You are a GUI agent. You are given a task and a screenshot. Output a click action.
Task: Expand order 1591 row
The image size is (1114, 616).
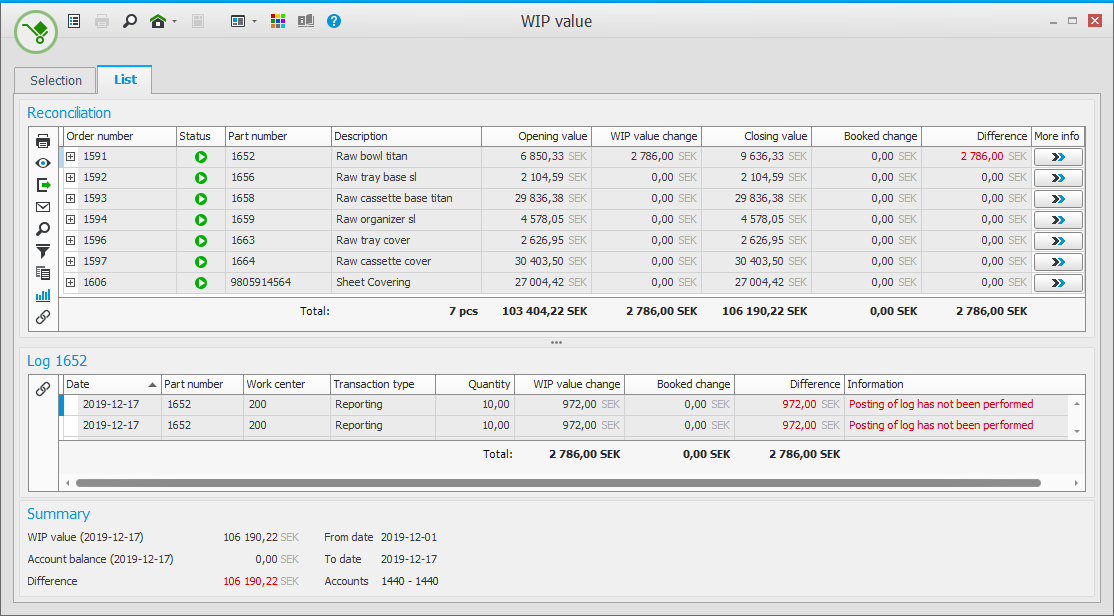pyautogui.click(x=71, y=157)
